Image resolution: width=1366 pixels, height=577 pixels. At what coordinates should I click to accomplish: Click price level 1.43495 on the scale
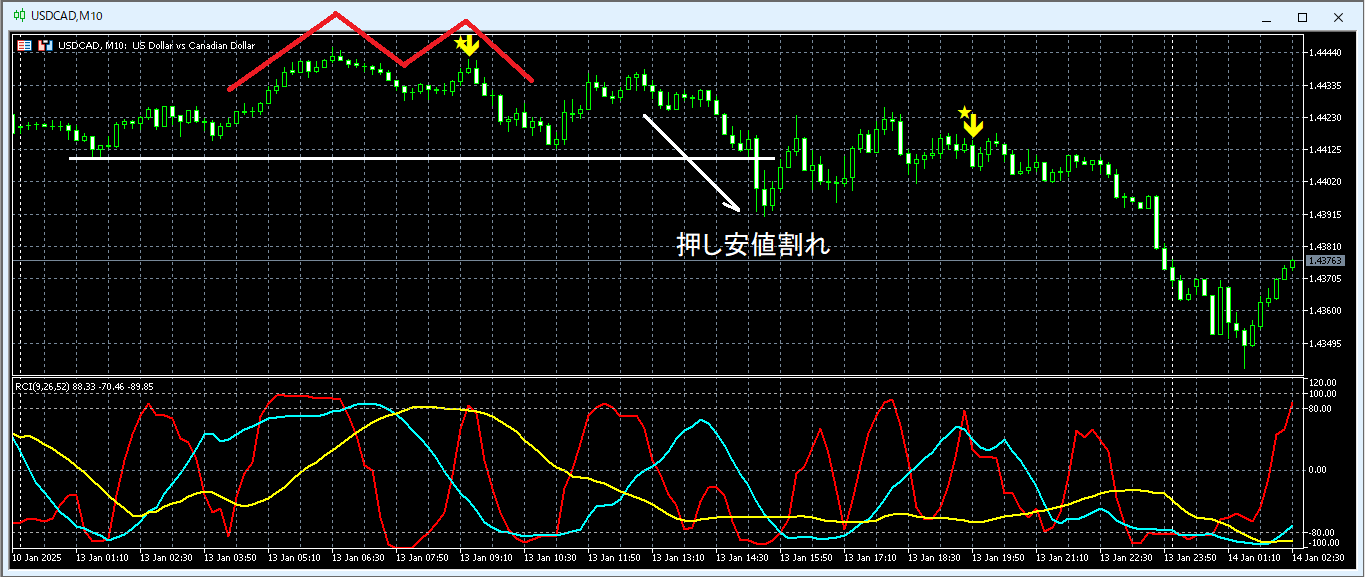pos(1324,343)
